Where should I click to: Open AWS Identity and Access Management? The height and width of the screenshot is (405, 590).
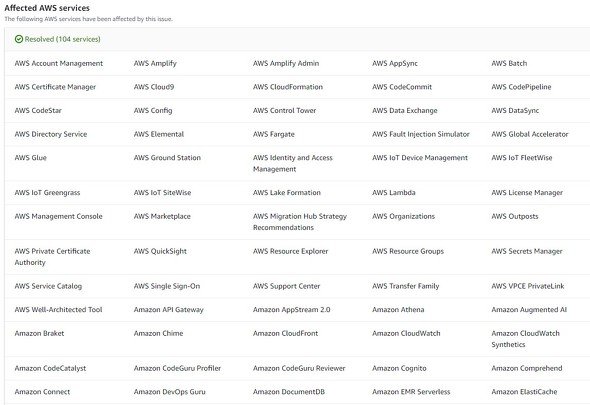tap(293, 163)
